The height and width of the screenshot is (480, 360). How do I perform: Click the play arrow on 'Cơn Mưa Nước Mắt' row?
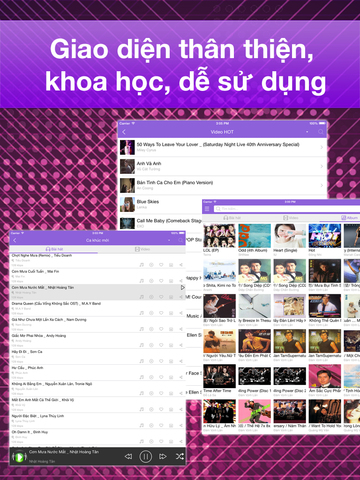tap(182, 287)
